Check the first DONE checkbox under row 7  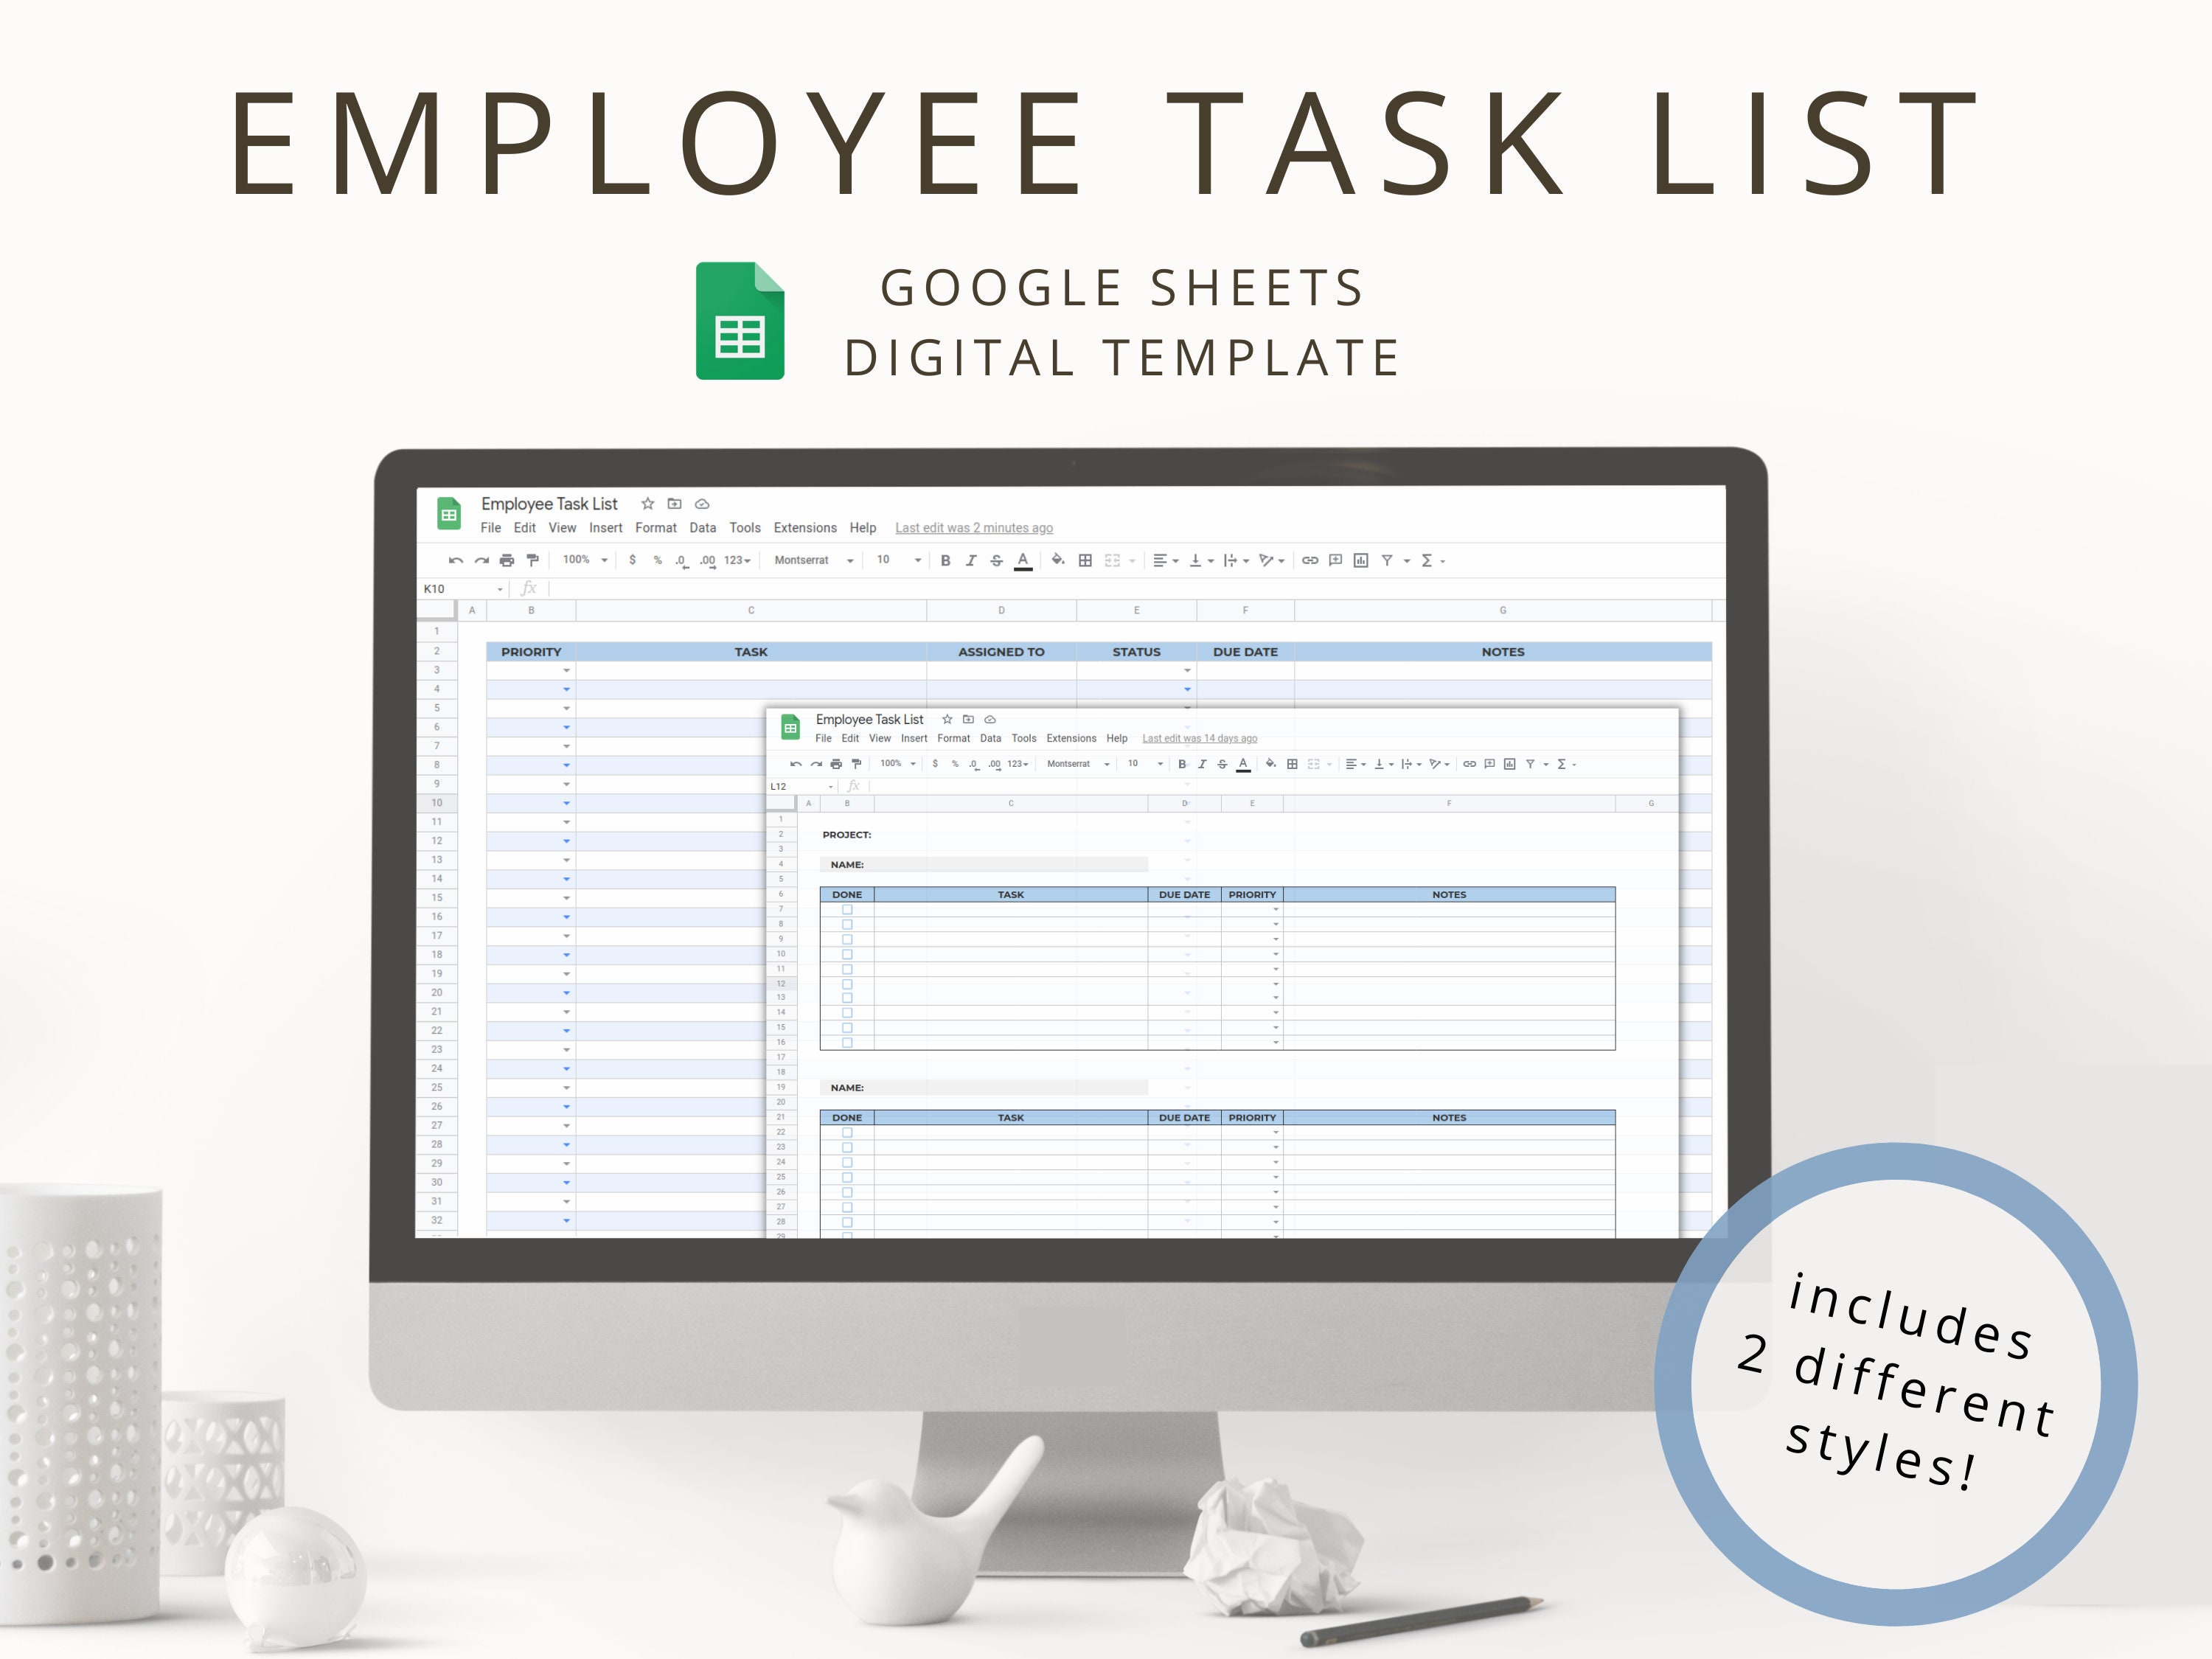847,909
